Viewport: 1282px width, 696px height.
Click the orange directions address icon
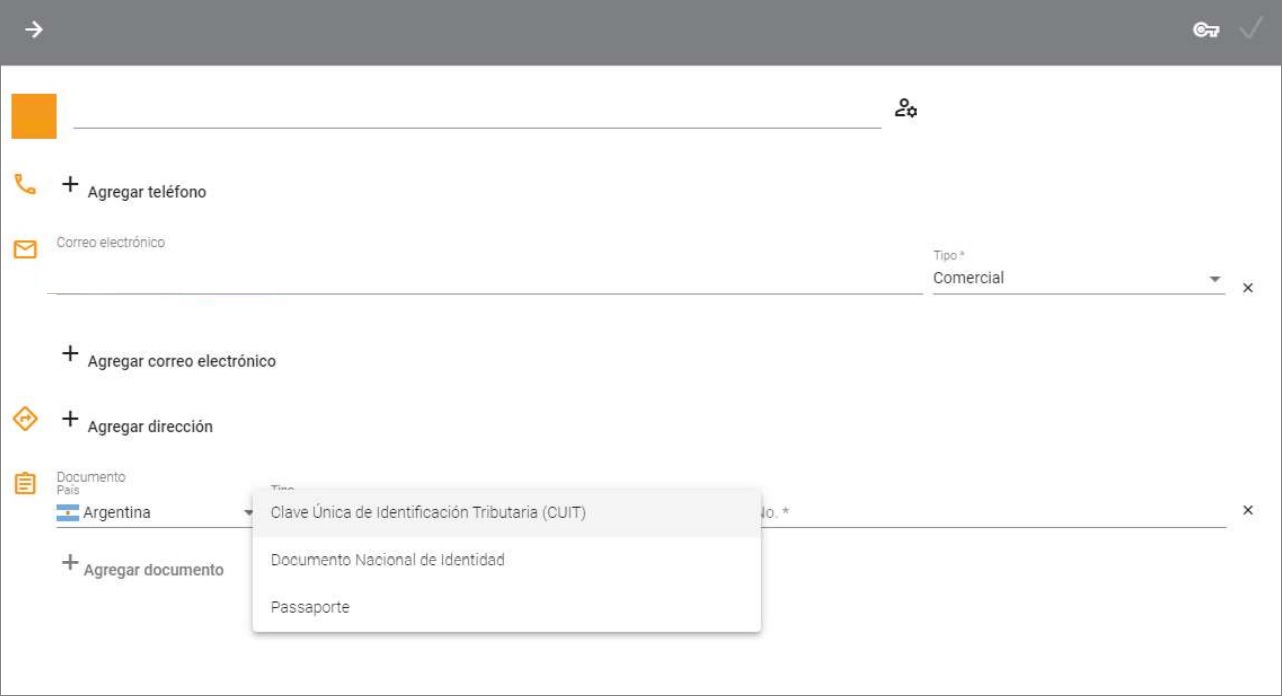(x=25, y=418)
